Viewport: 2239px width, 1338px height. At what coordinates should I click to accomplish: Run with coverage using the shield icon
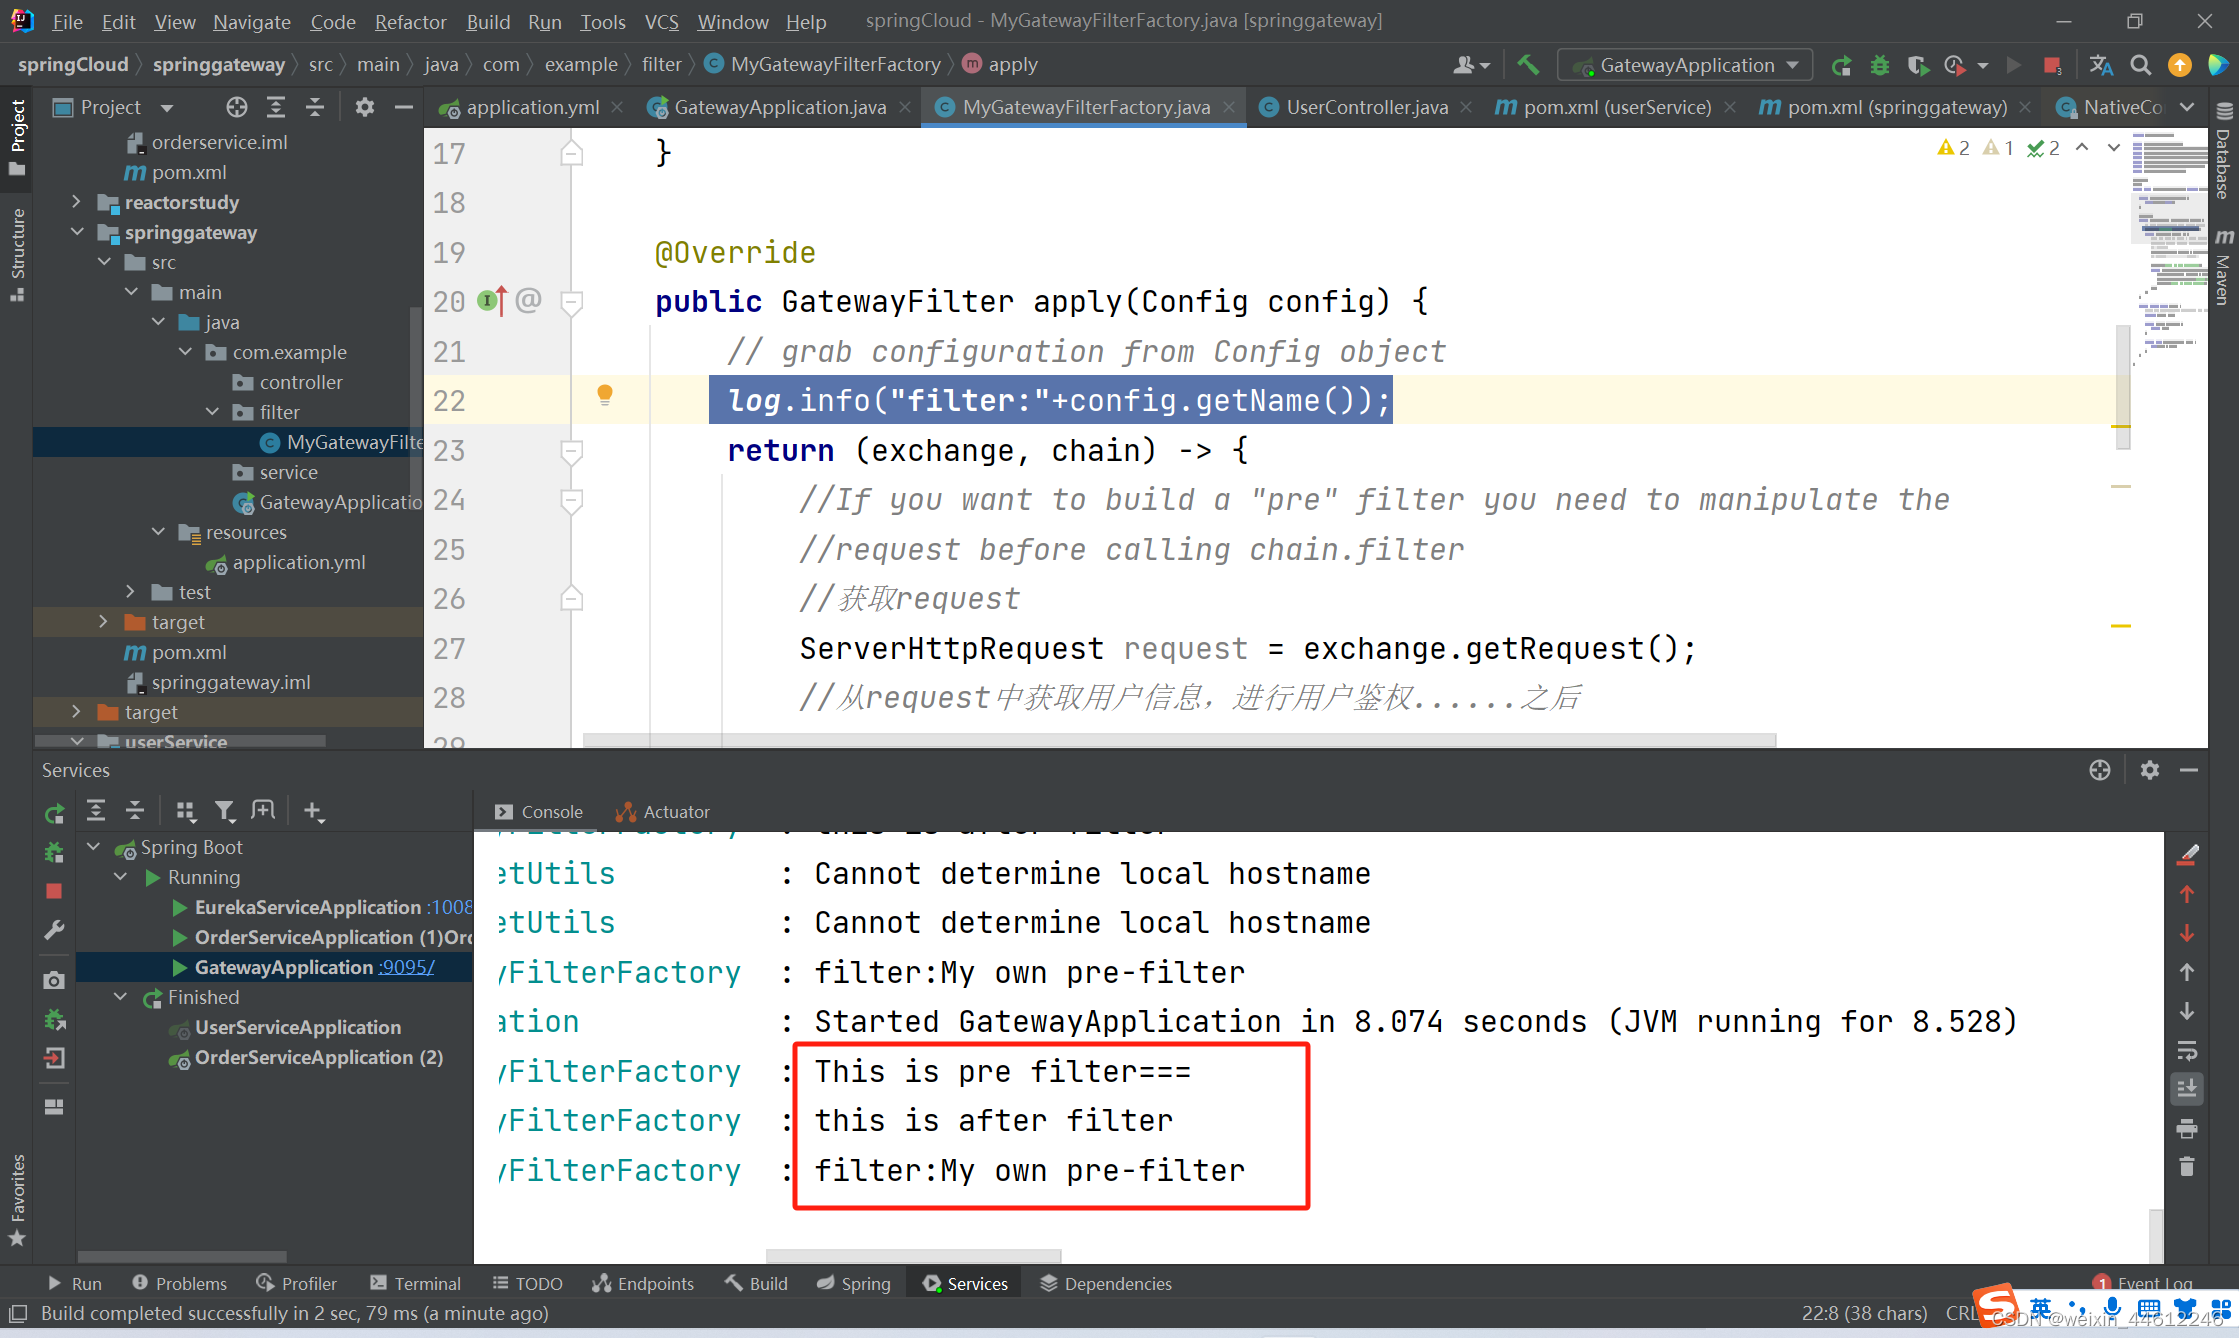[x=1916, y=65]
